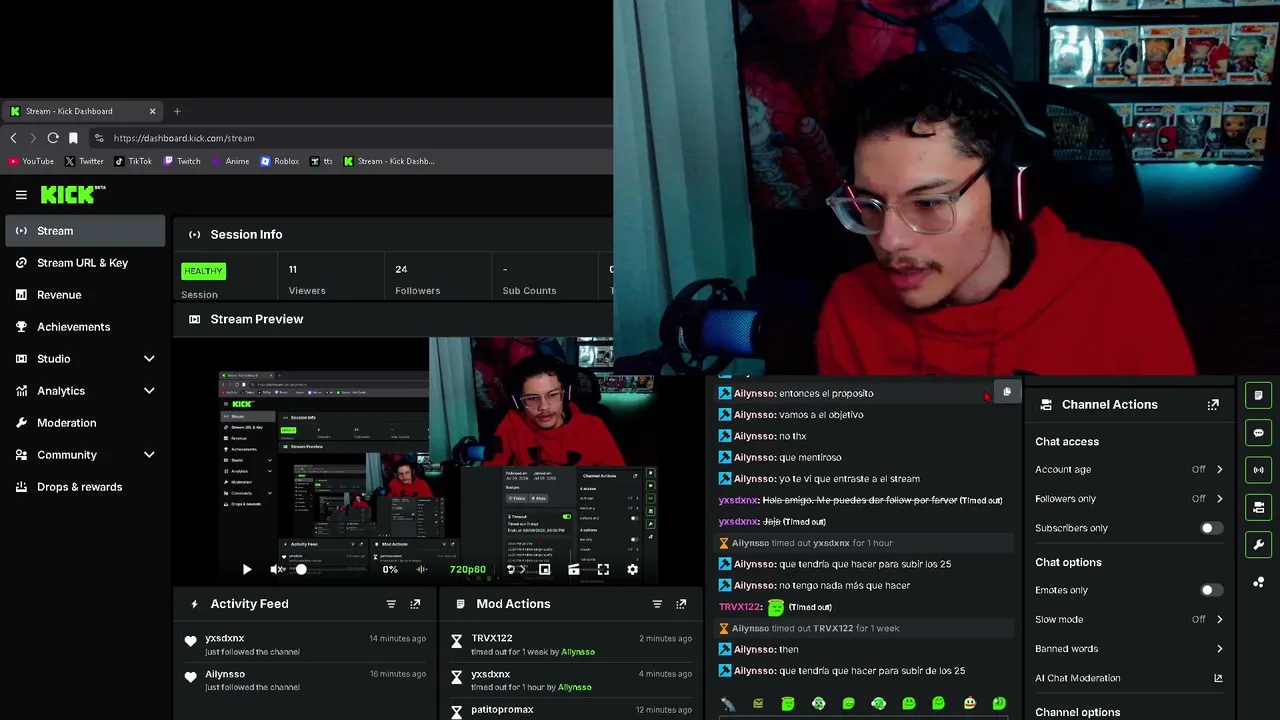Toggle theater mode in stream preview
Viewport: 1280px width, 720px height.
coord(574,569)
